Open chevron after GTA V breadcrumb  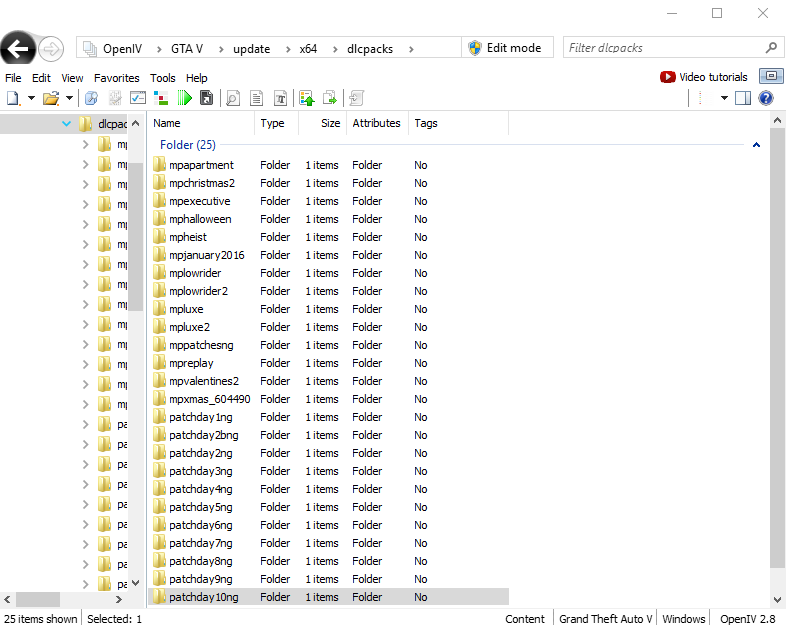tap(221, 49)
